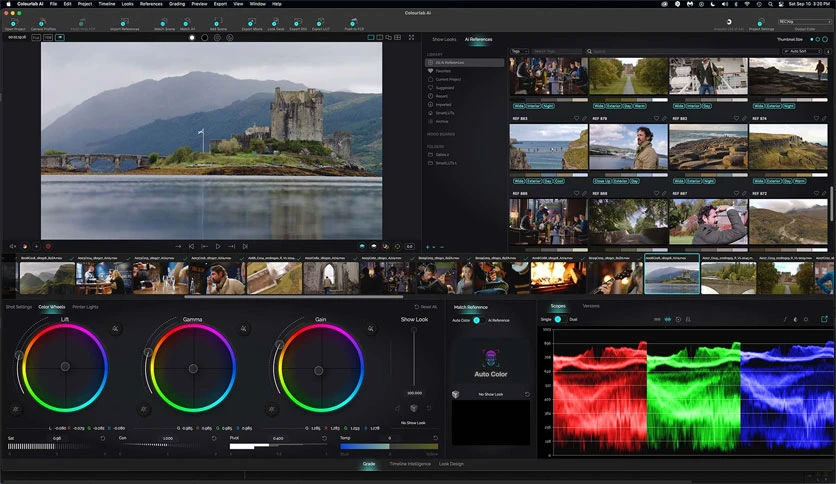Click the Export LUT toolbar icon
The height and width of the screenshot is (484, 836).
320,23
